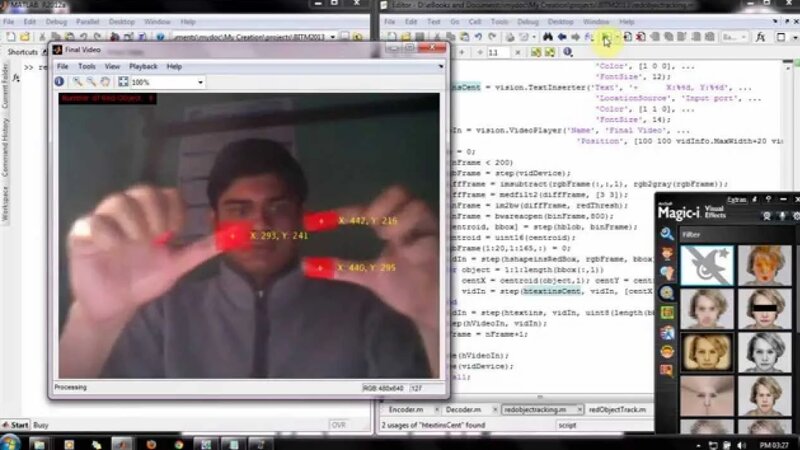Click the Run script button in Editor toolbar
The height and width of the screenshot is (450, 800).
(606, 37)
